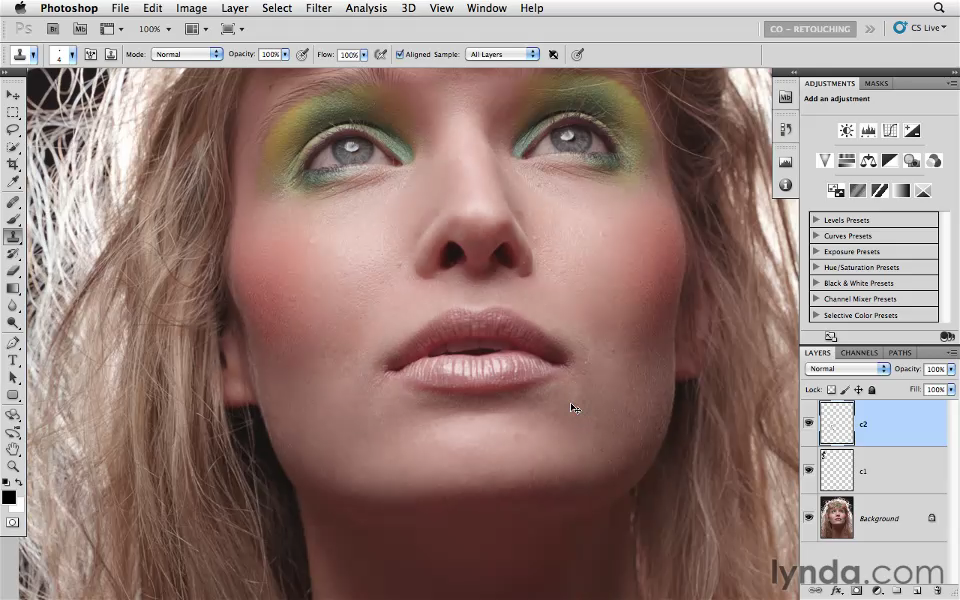Add an Exposure adjustment
Viewport: 960px width, 600px height.
[912, 130]
